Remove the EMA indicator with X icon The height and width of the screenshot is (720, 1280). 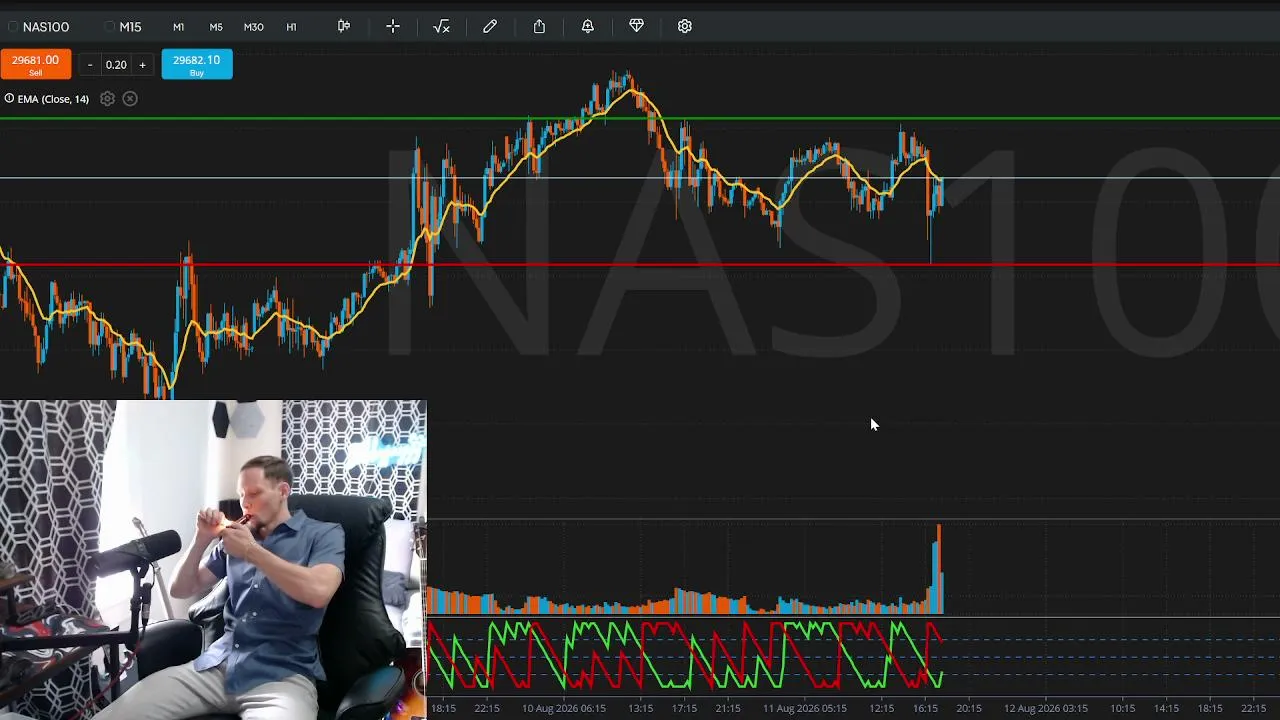coord(130,99)
